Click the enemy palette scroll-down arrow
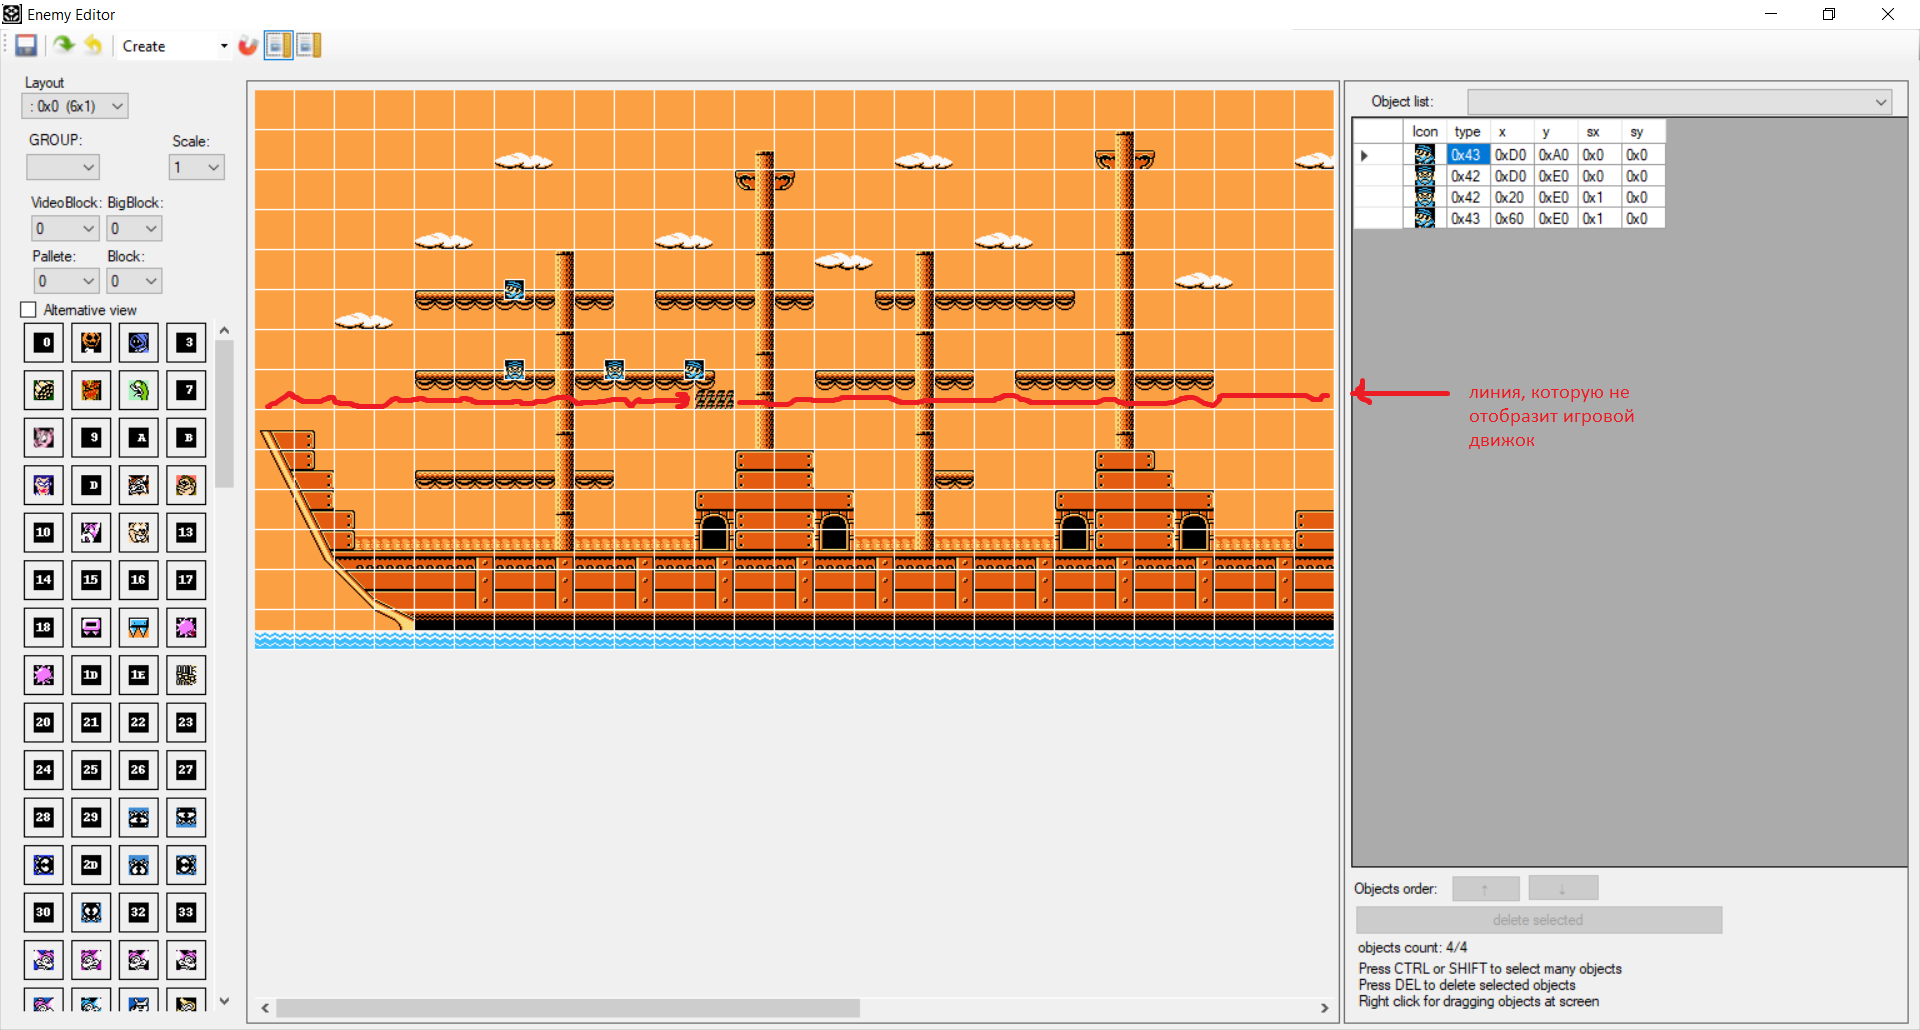 [x=224, y=1000]
